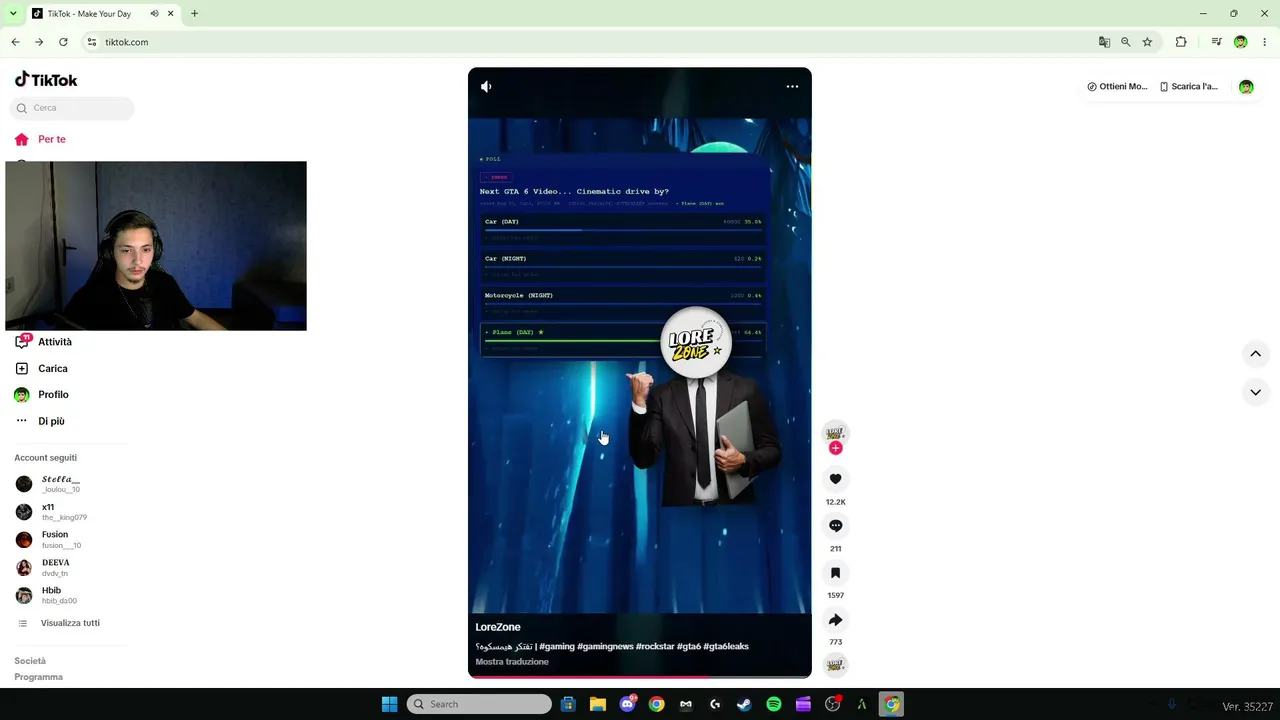Click the Cerca search field
Viewport: 1280px width, 720px height.
click(x=72, y=108)
